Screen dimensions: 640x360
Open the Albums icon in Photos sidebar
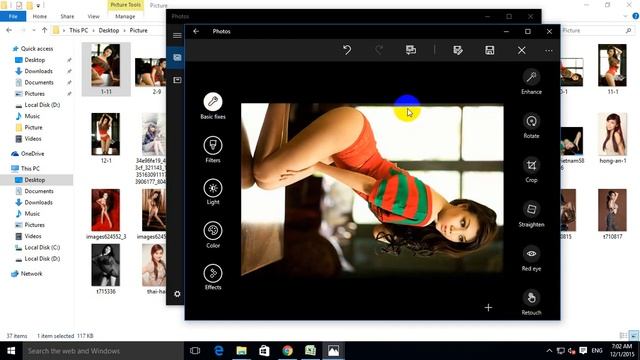[177, 80]
